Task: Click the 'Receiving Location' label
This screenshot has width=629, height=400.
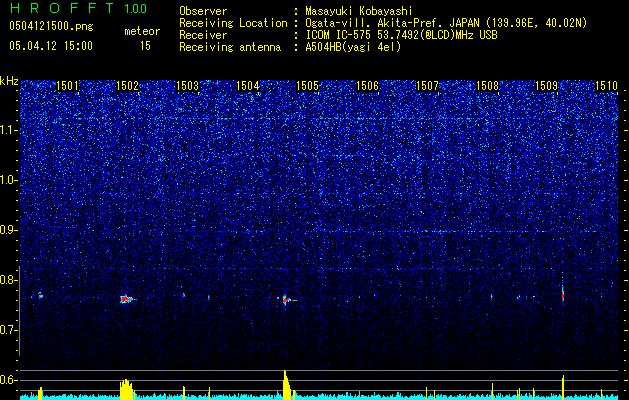Action: 233,23
